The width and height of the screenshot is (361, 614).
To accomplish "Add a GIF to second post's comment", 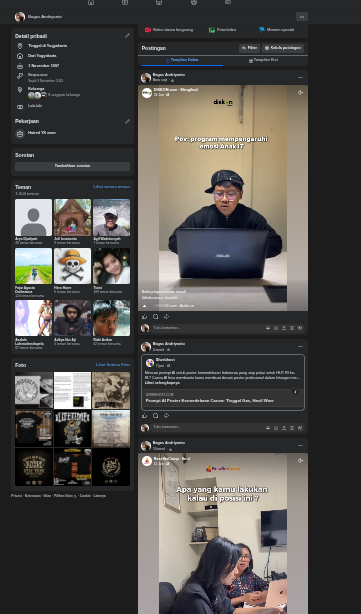I will (292, 428).
